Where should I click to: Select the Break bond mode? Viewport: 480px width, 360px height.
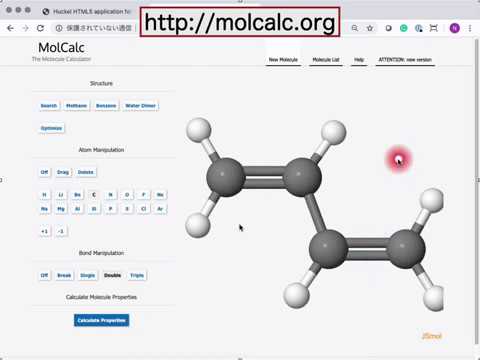pos(64,275)
